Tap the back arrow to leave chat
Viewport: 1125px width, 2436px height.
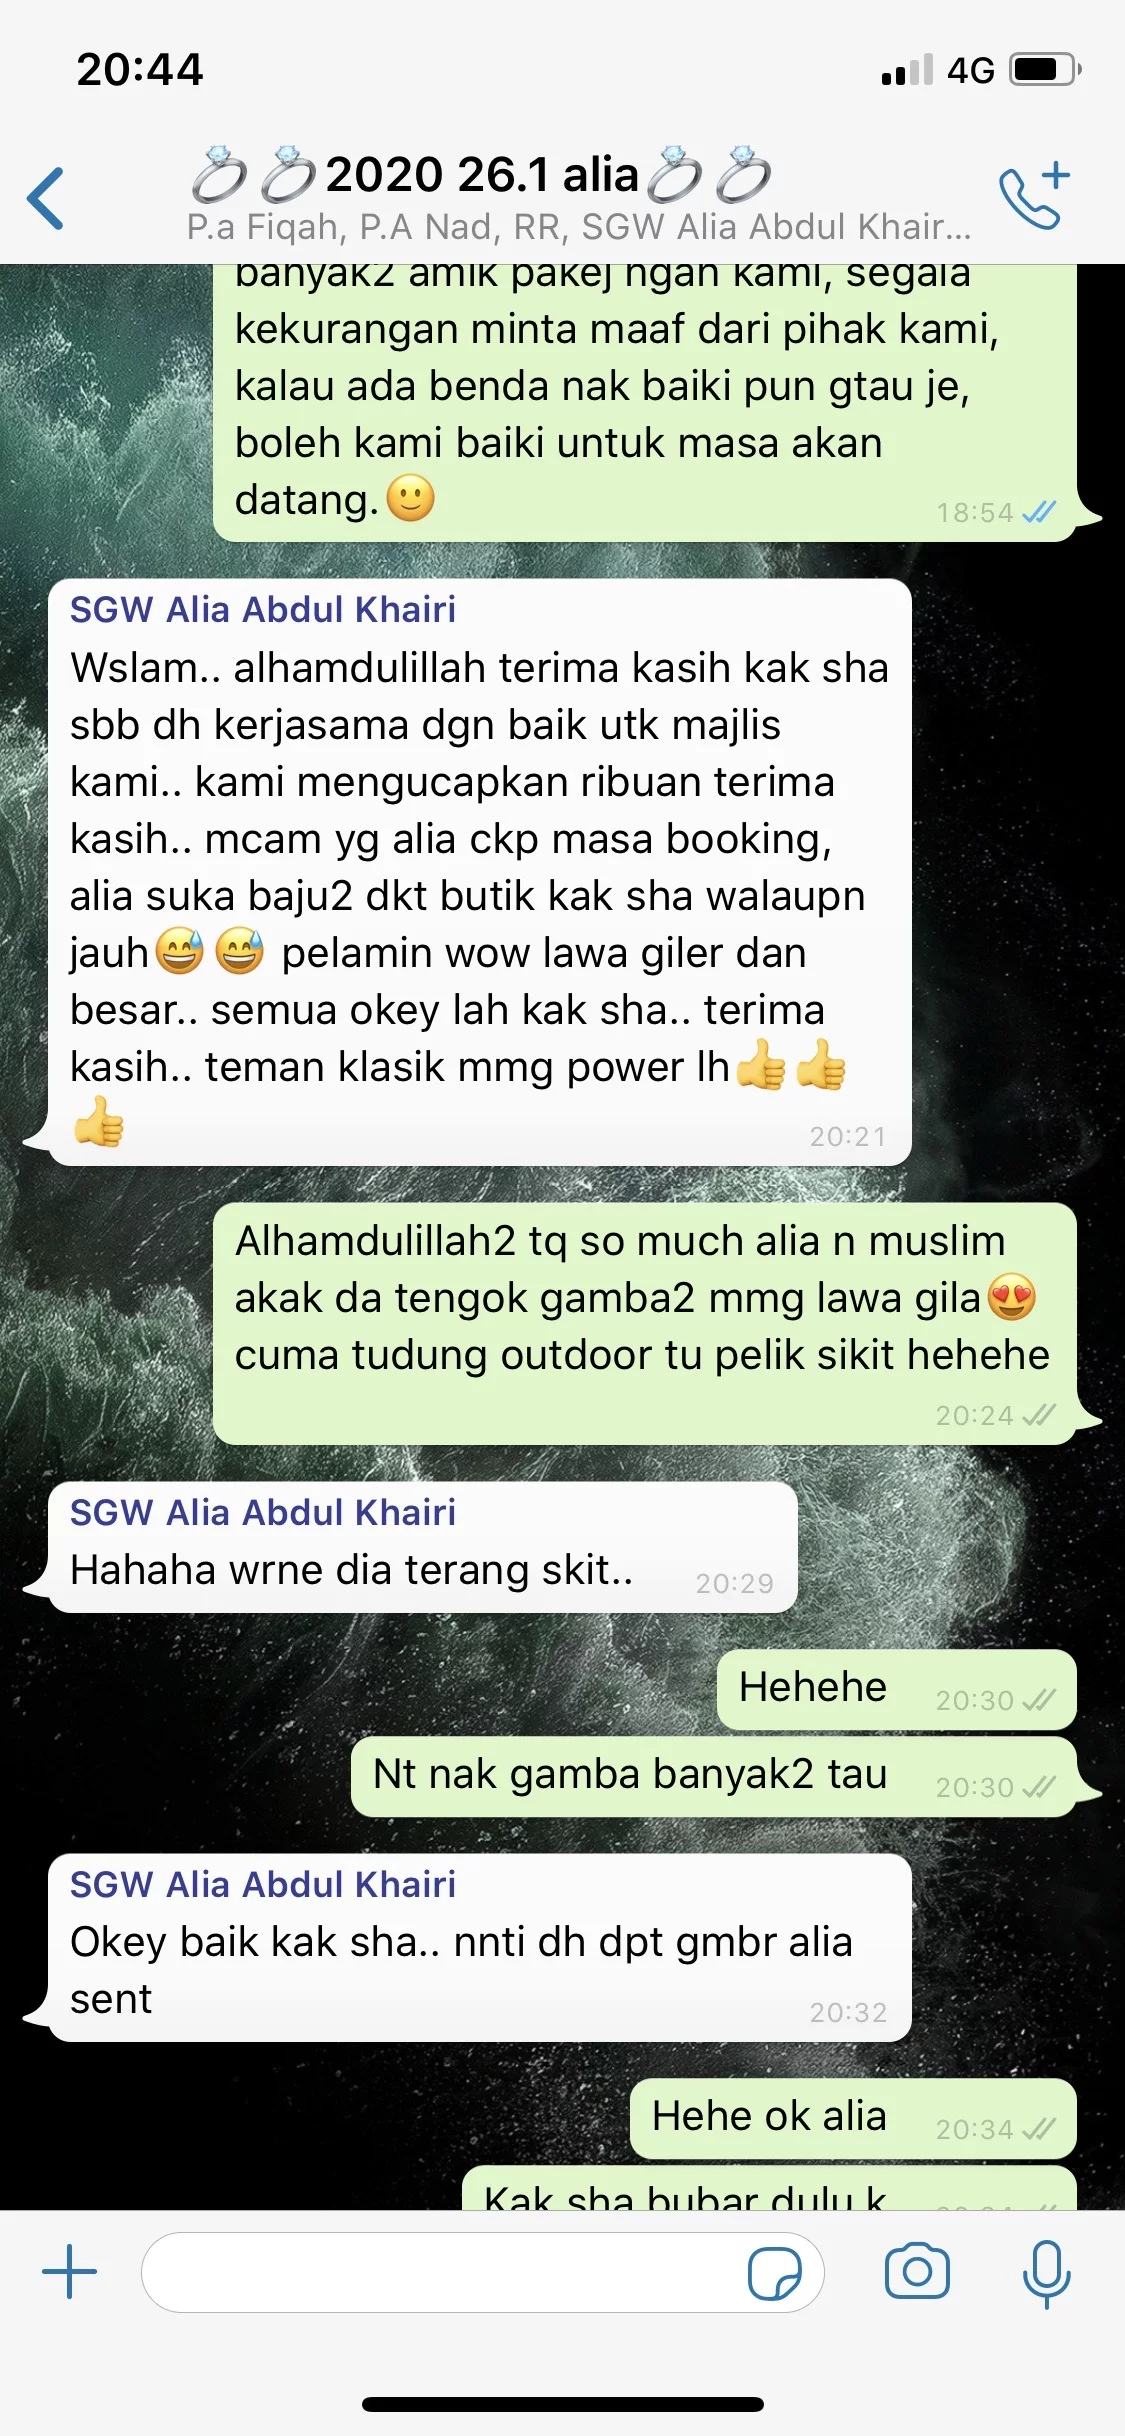point(46,198)
